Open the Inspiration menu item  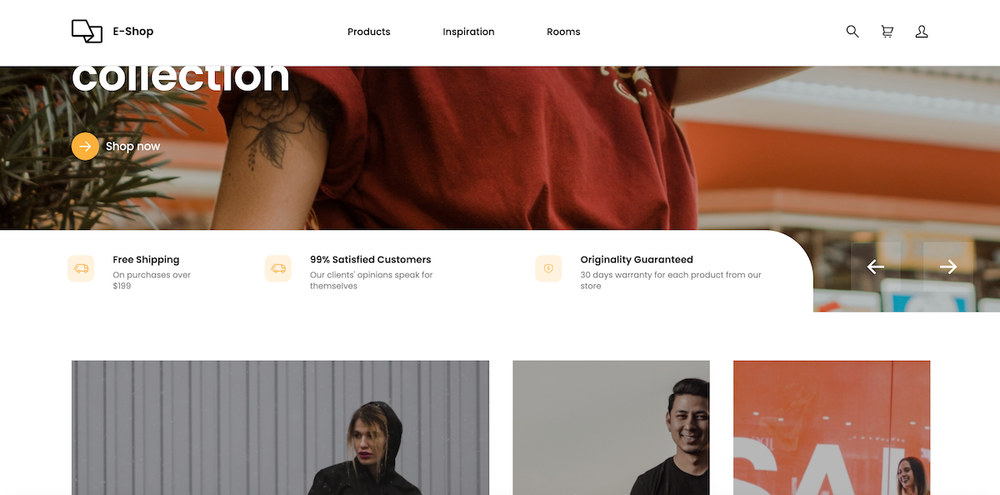468,32
